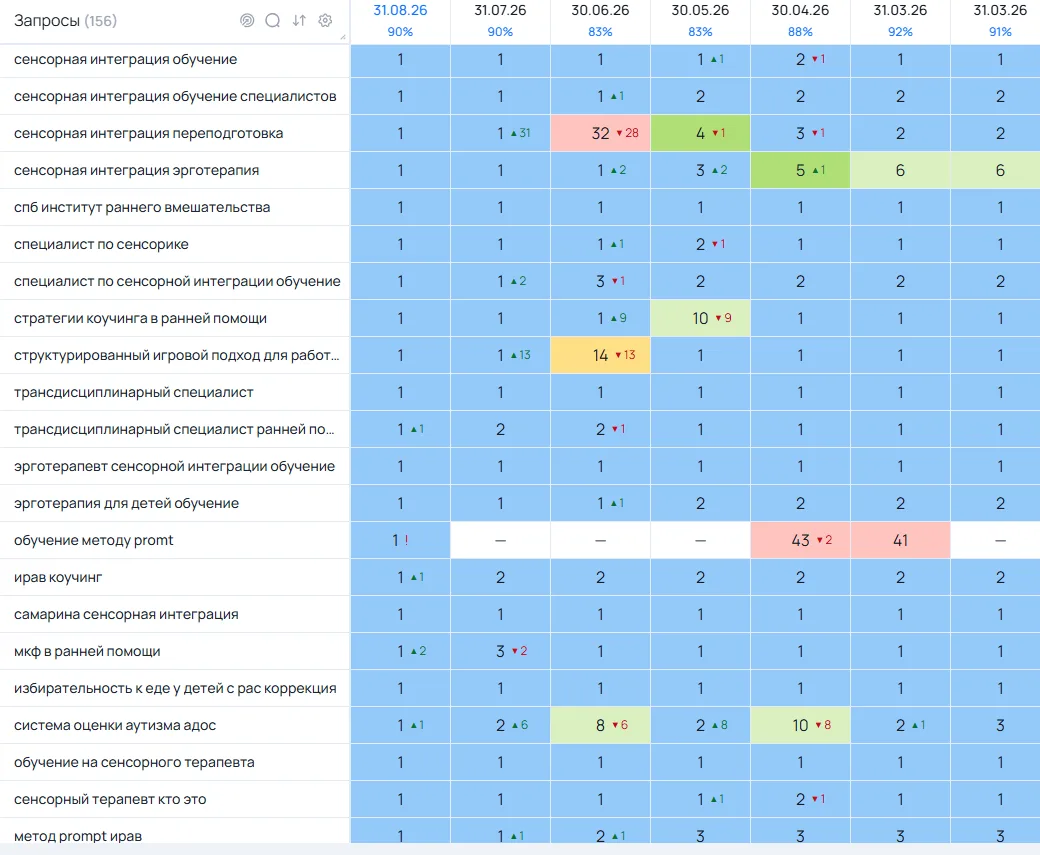
Task: Select query 'метод prompt ирав'
Action: 78,836
